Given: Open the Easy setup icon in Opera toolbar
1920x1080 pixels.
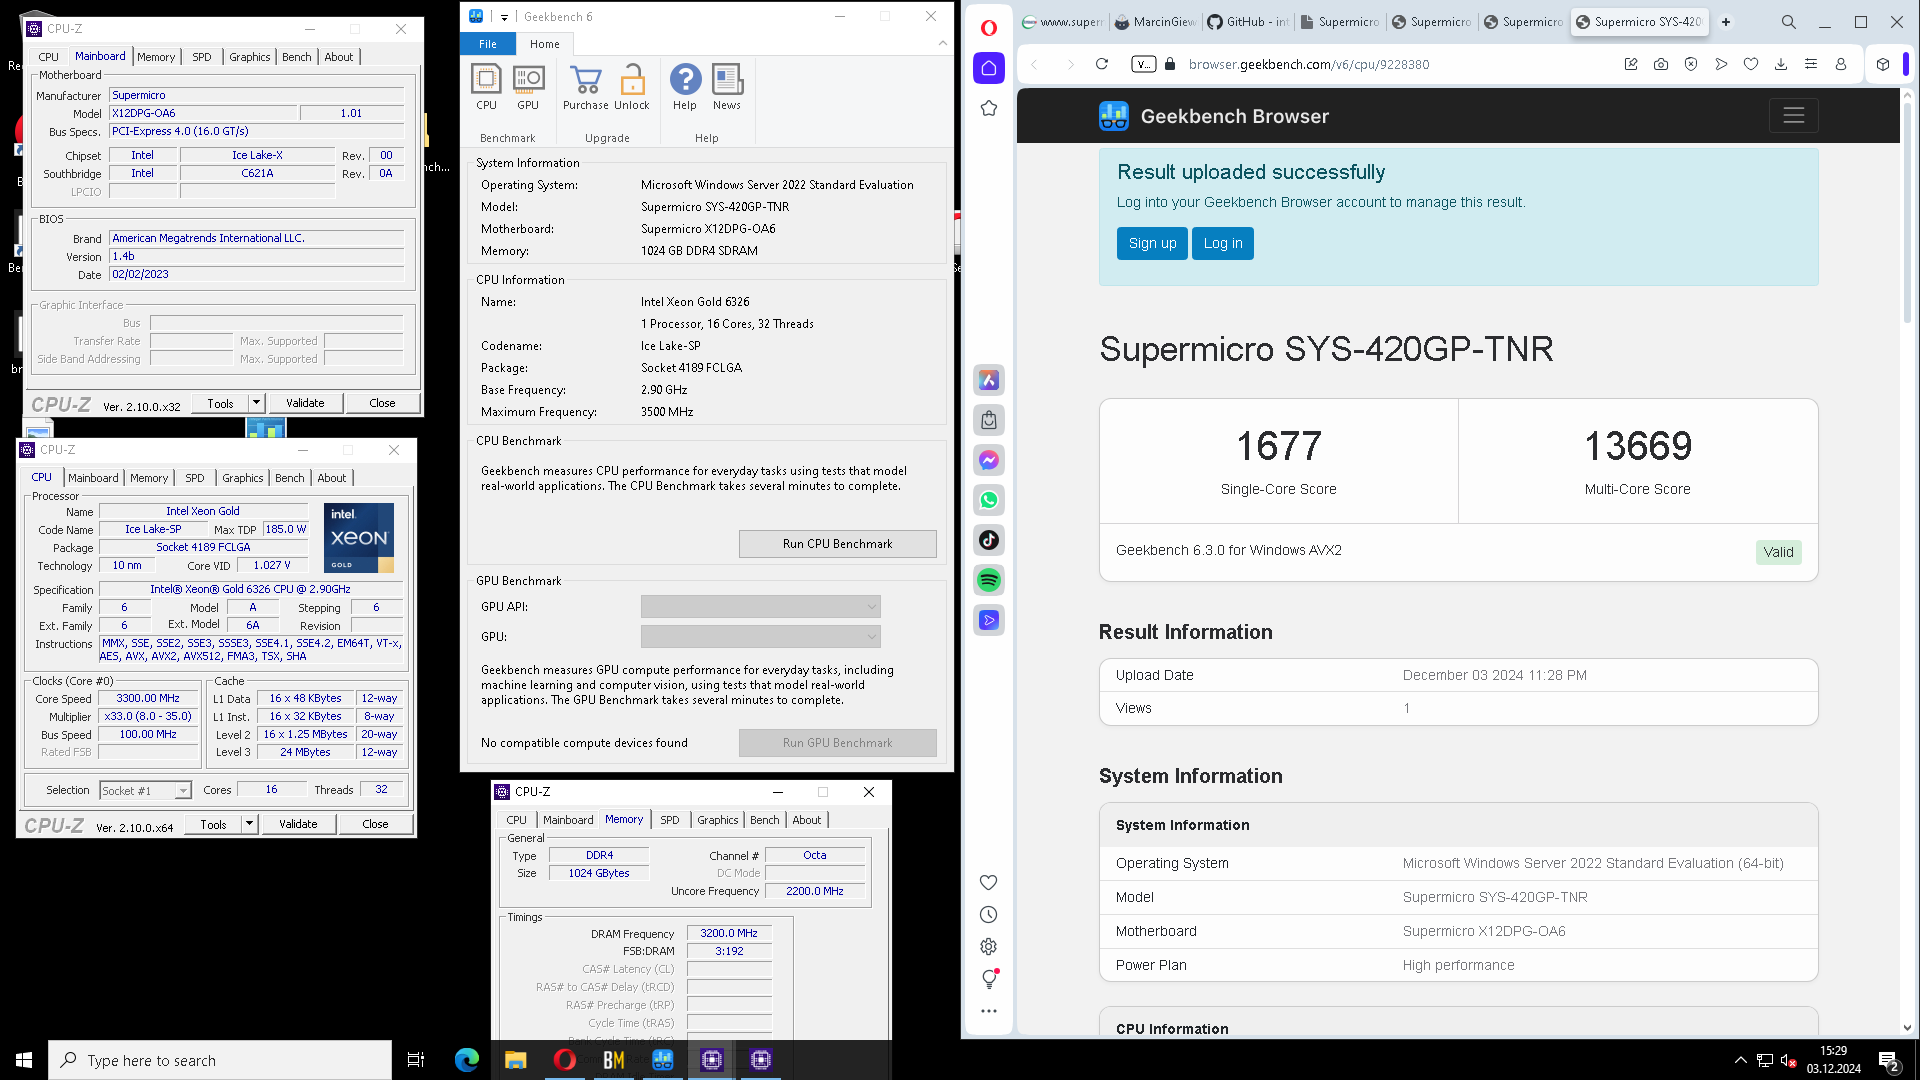Looking at the screenshot, I should pyautogui.click(x=1811, y=64).
